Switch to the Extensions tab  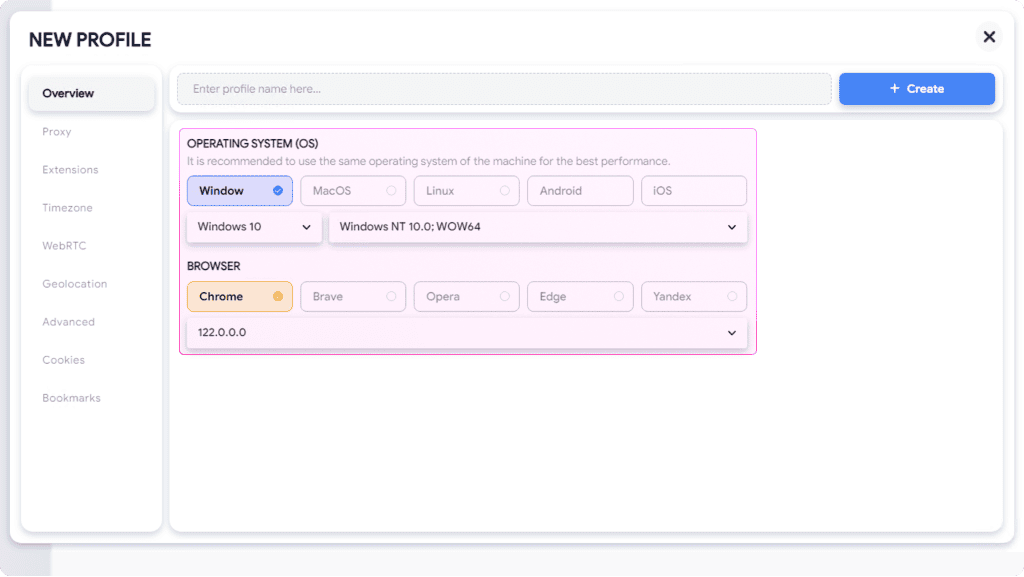tap(70, 170)
